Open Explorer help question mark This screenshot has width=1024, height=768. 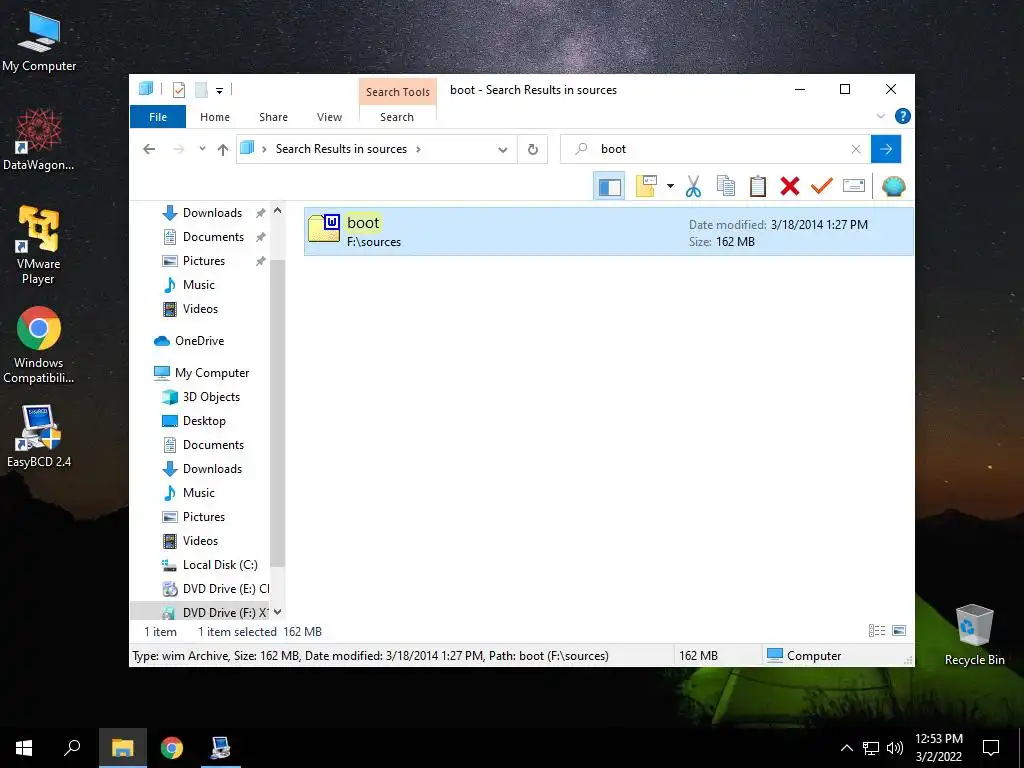point(903,116)
